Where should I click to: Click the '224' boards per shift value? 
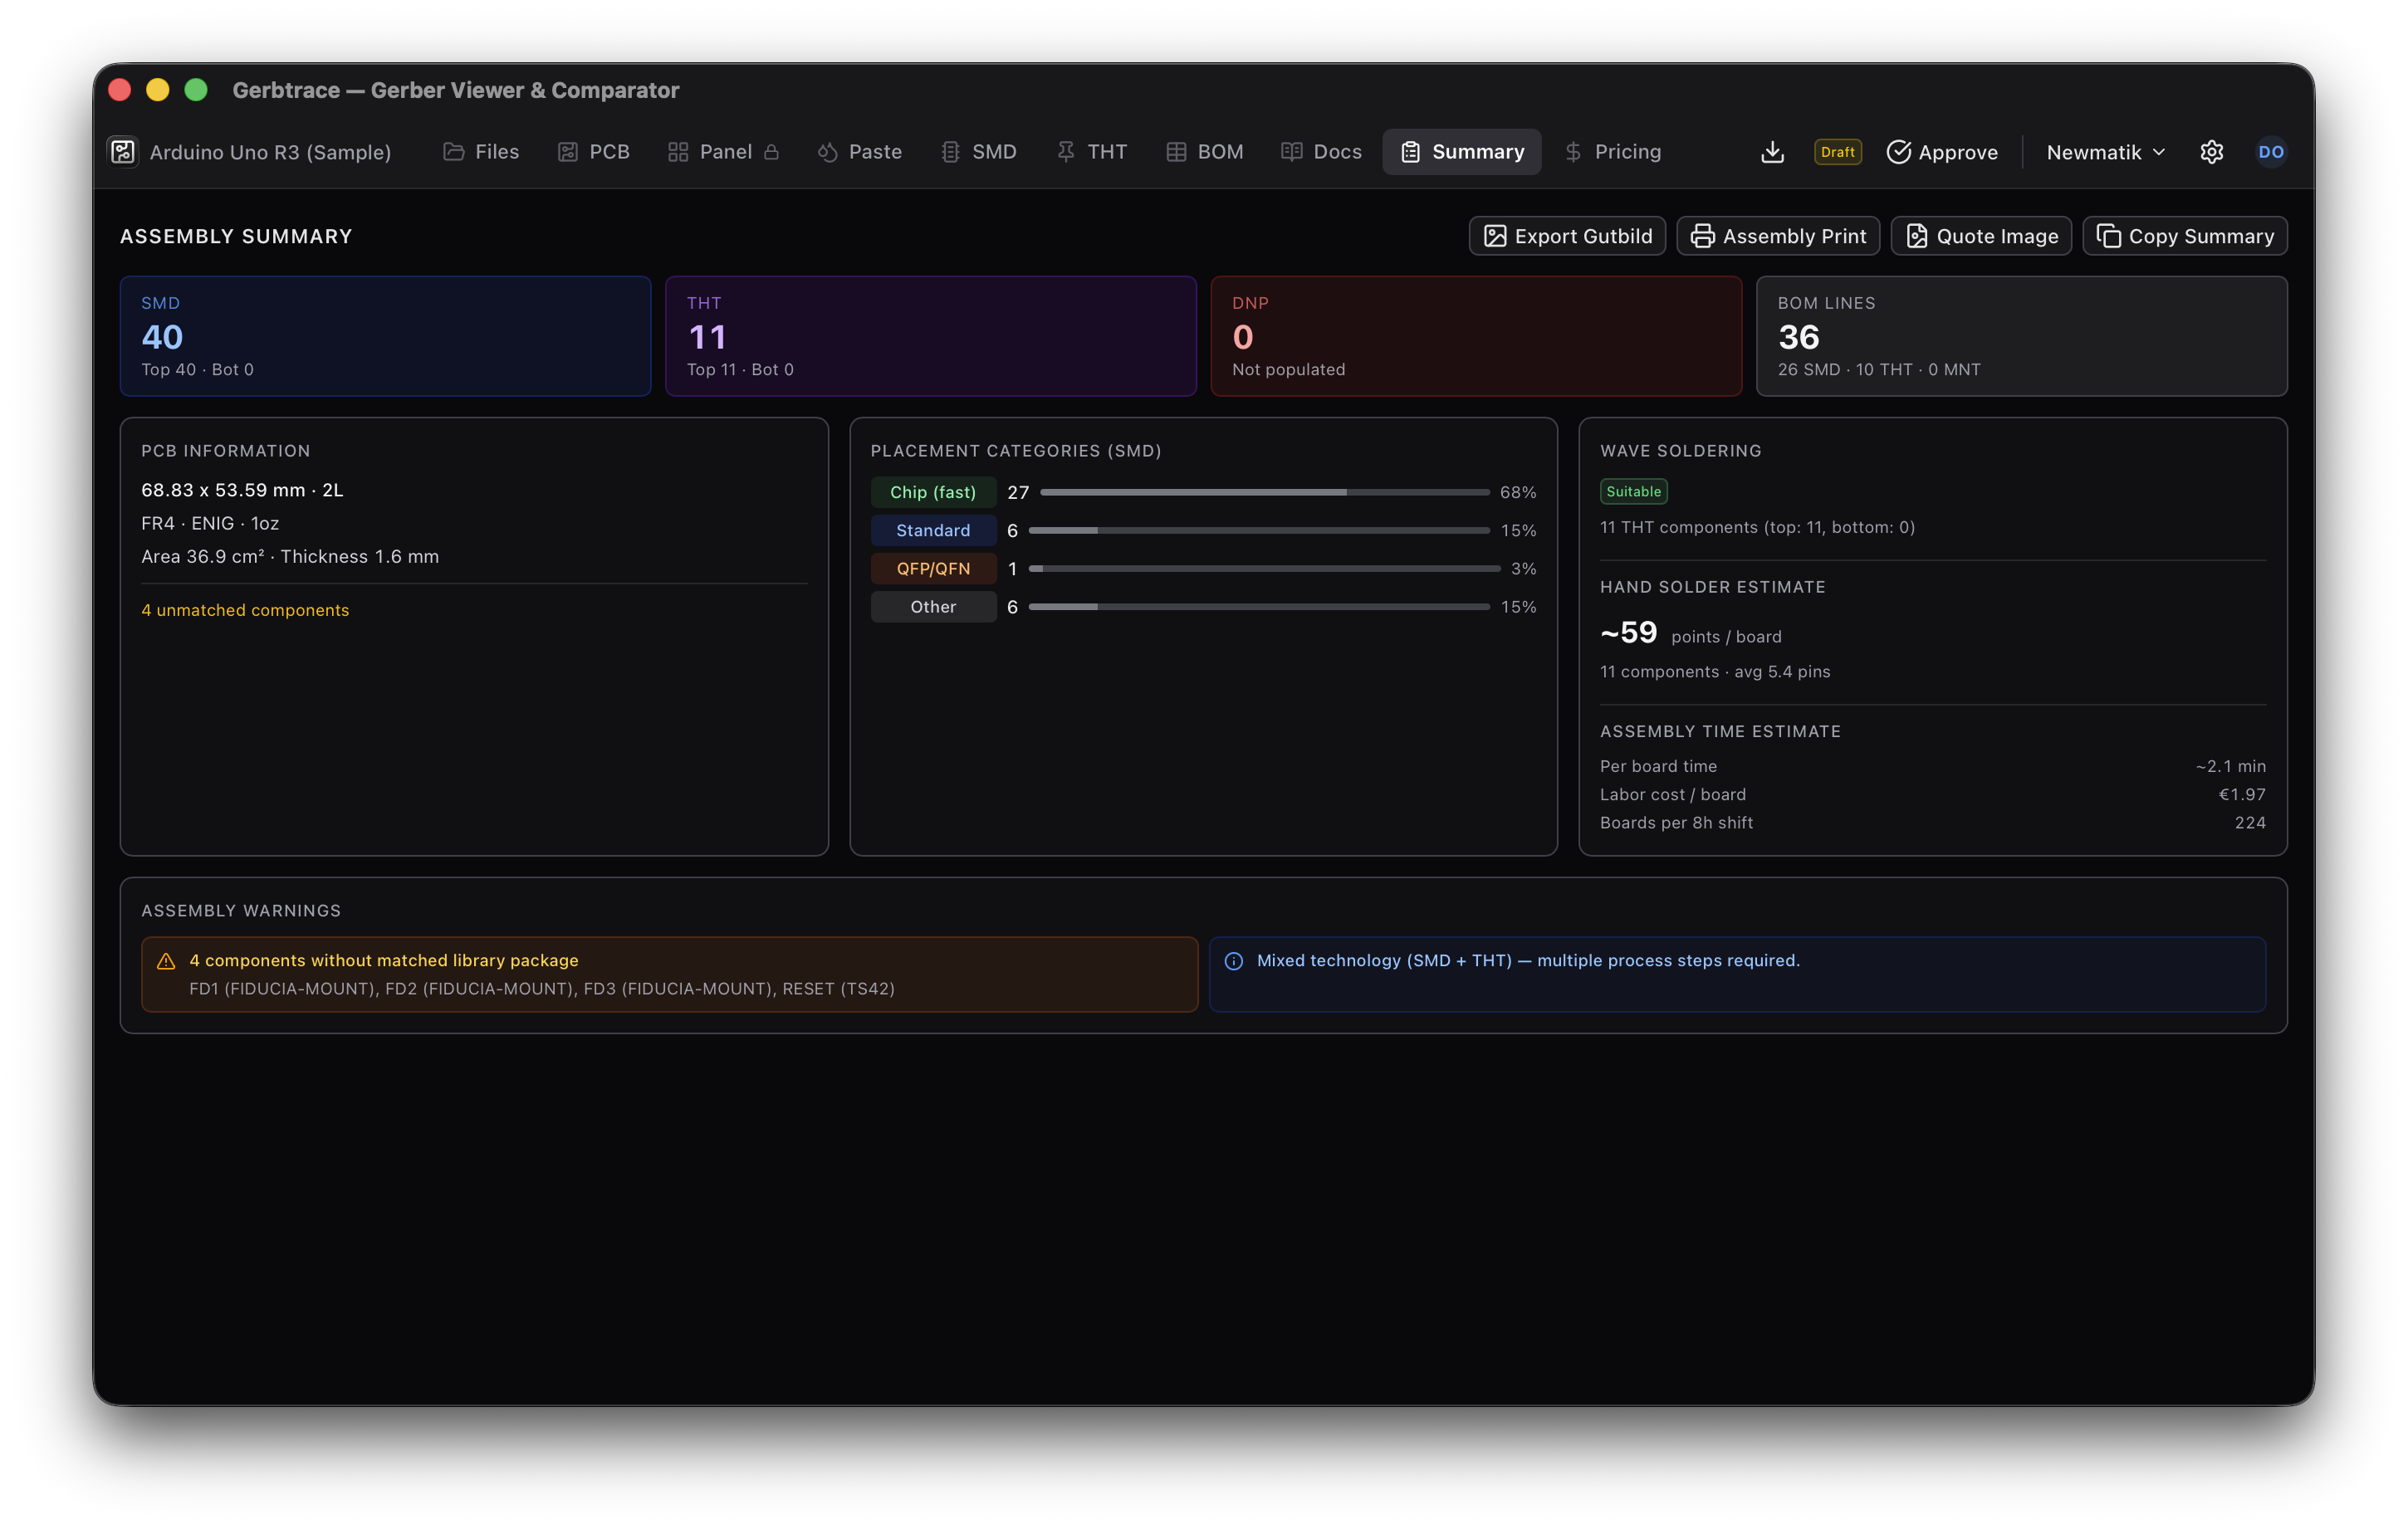point(2250,822)
